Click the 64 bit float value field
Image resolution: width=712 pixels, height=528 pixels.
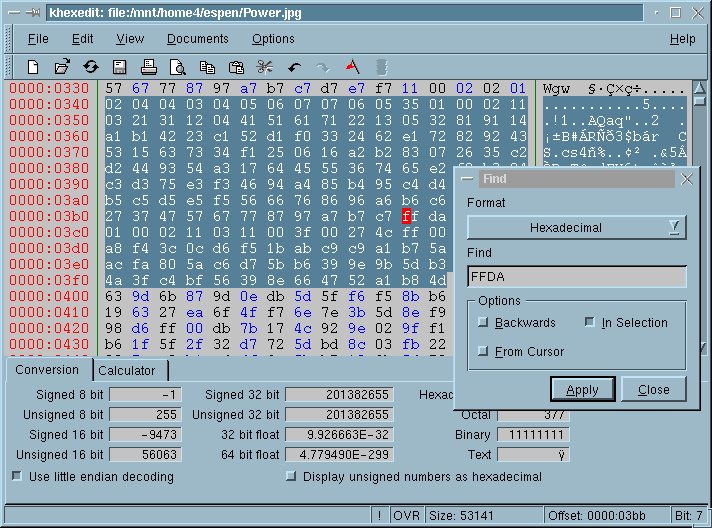point(339,454)
